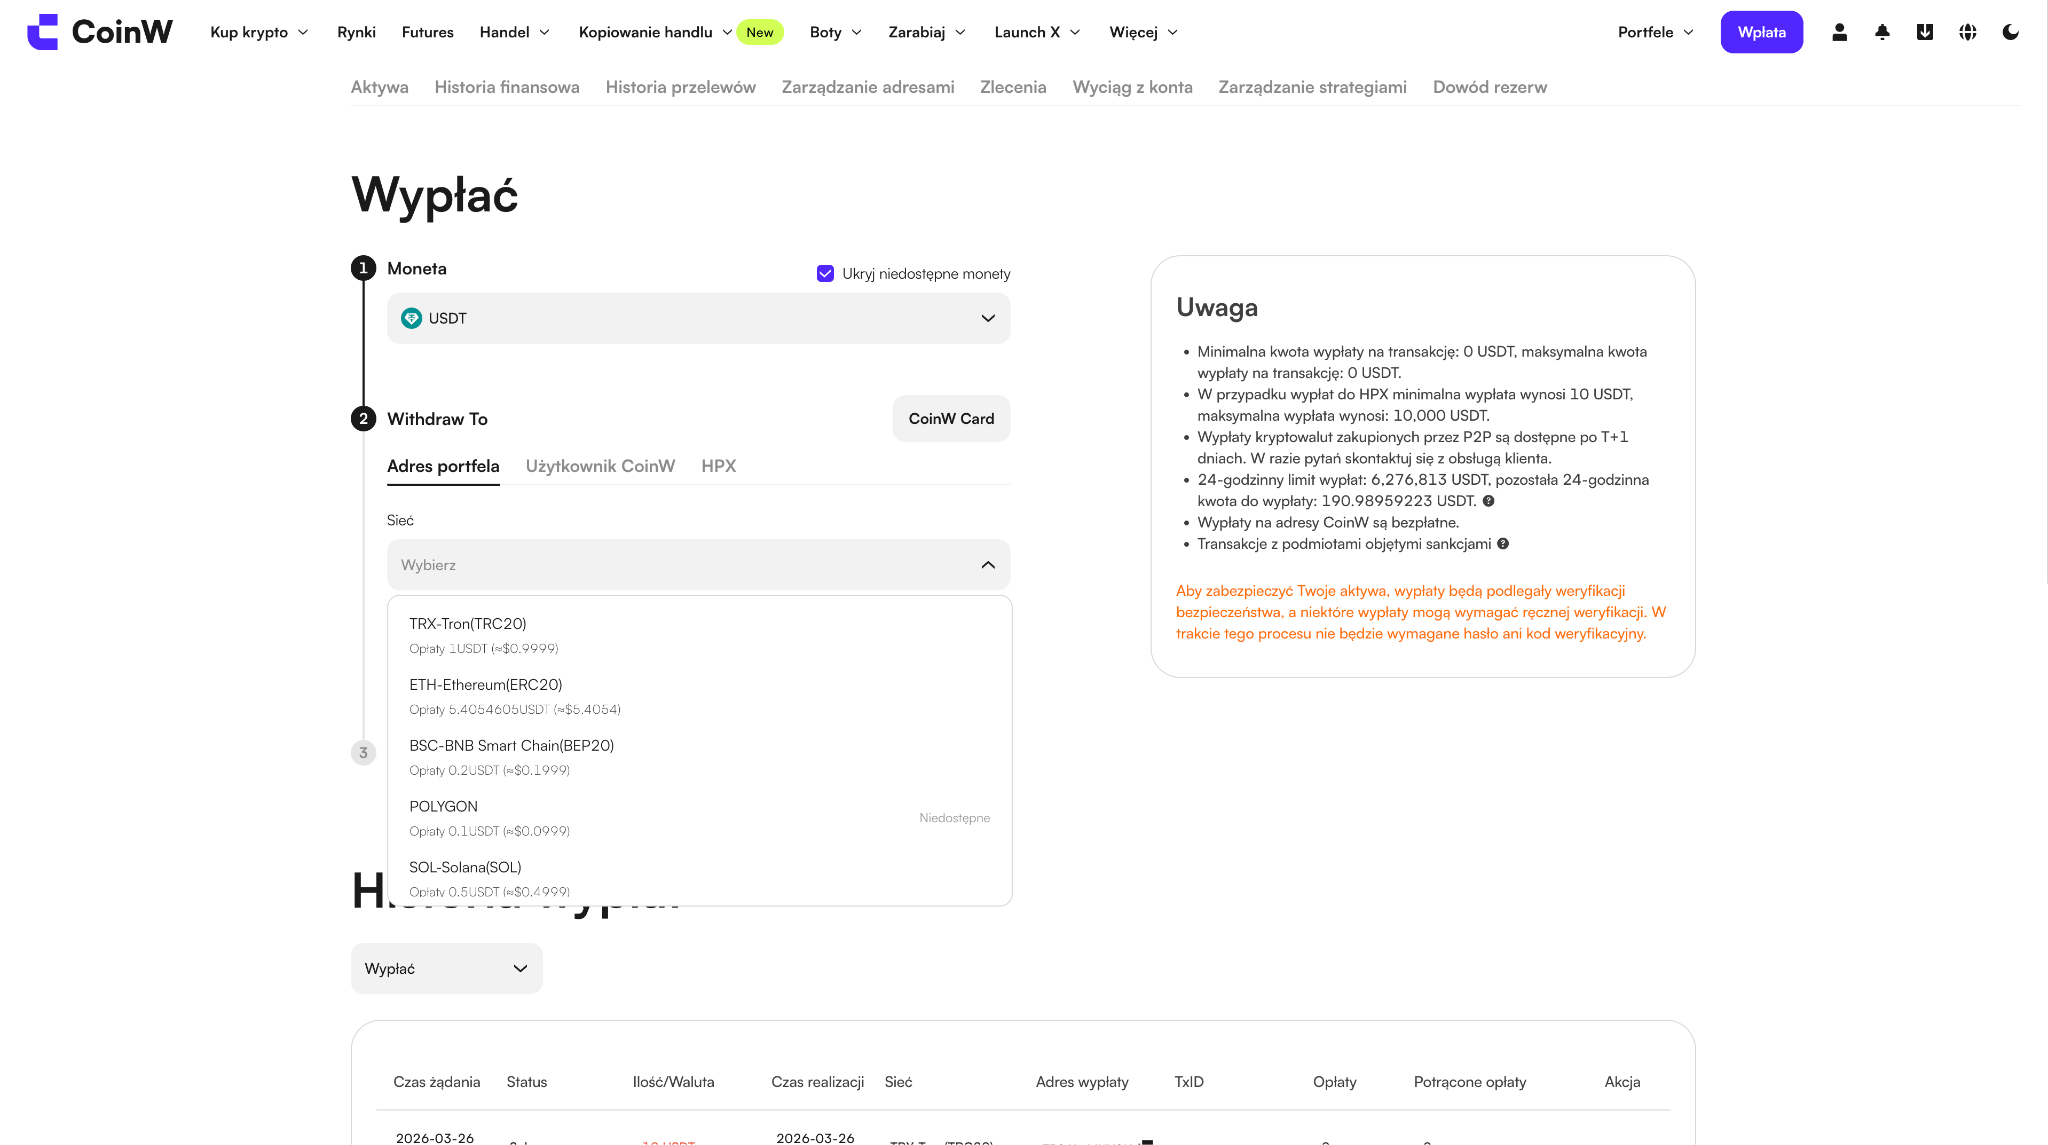Open the language globe icon

point(1968,32)
